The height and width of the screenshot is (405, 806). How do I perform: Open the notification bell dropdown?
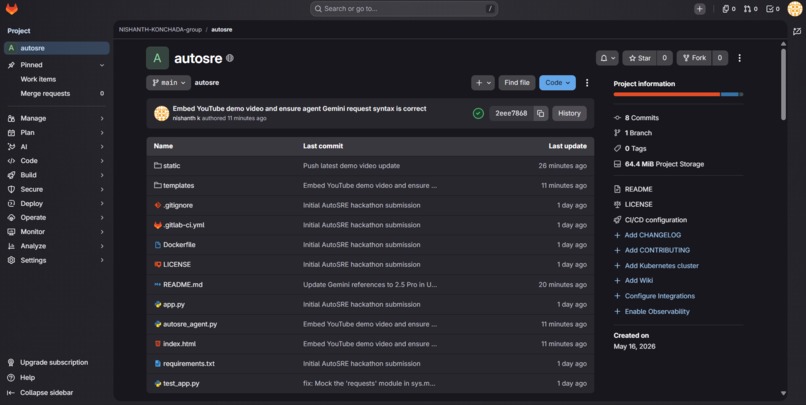tap(608, 58)
